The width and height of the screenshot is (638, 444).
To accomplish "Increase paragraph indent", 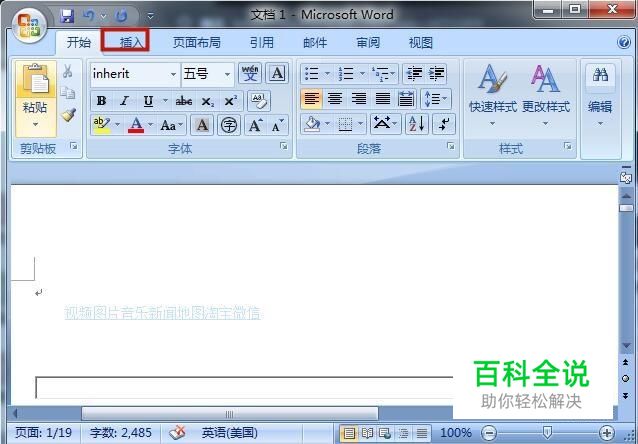I will click(437, 74).
